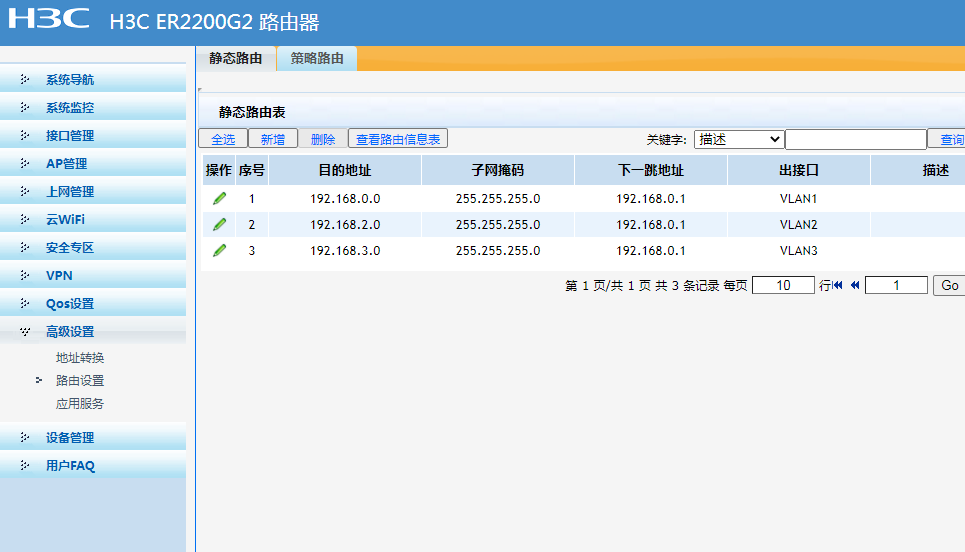965x552 pixels.
Task: Expand the 用户FAQ menu
Action: pyautogui.click(x=93, y=466)
